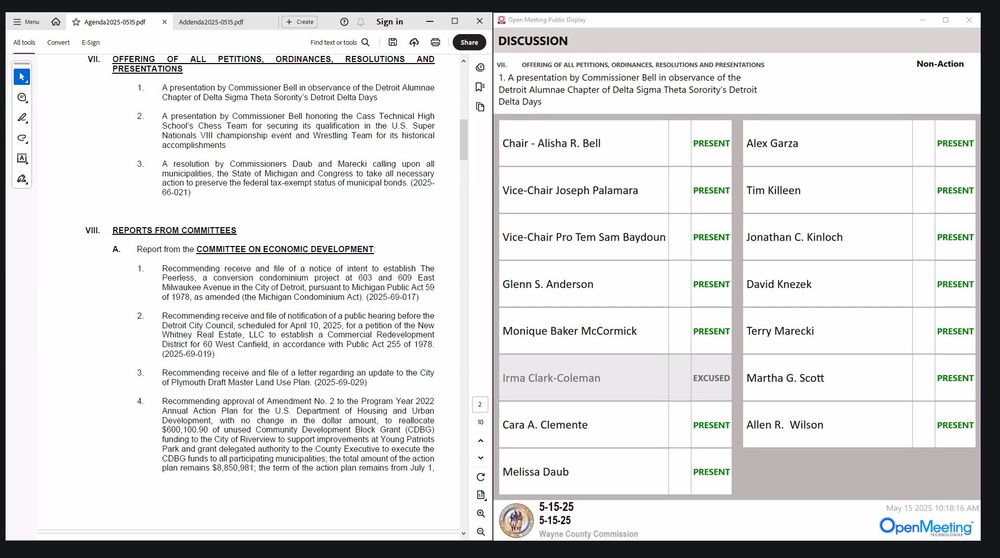Click the scroll-up arrow of the PDF scrollbar

pyautogui.click(x=464, y=61)
